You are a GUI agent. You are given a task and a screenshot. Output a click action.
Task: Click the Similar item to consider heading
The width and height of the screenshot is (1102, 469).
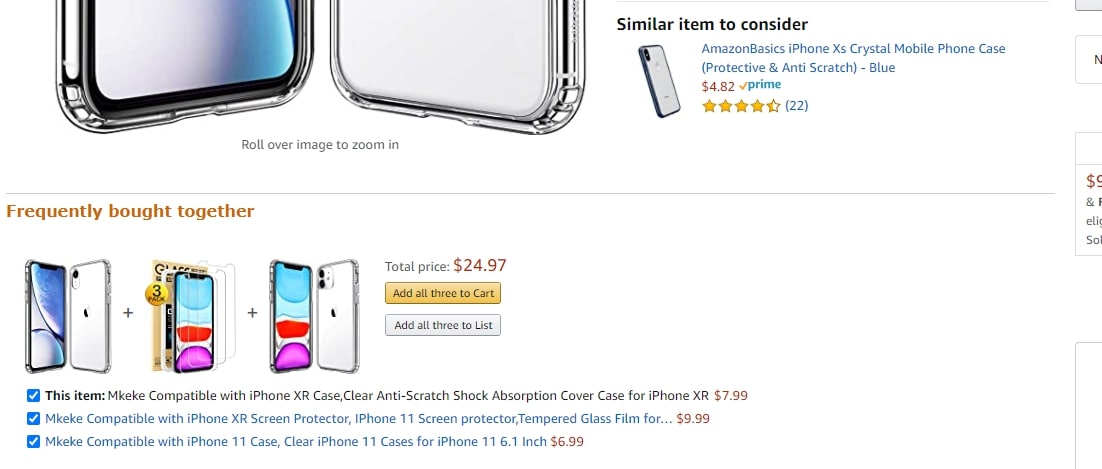712,24
